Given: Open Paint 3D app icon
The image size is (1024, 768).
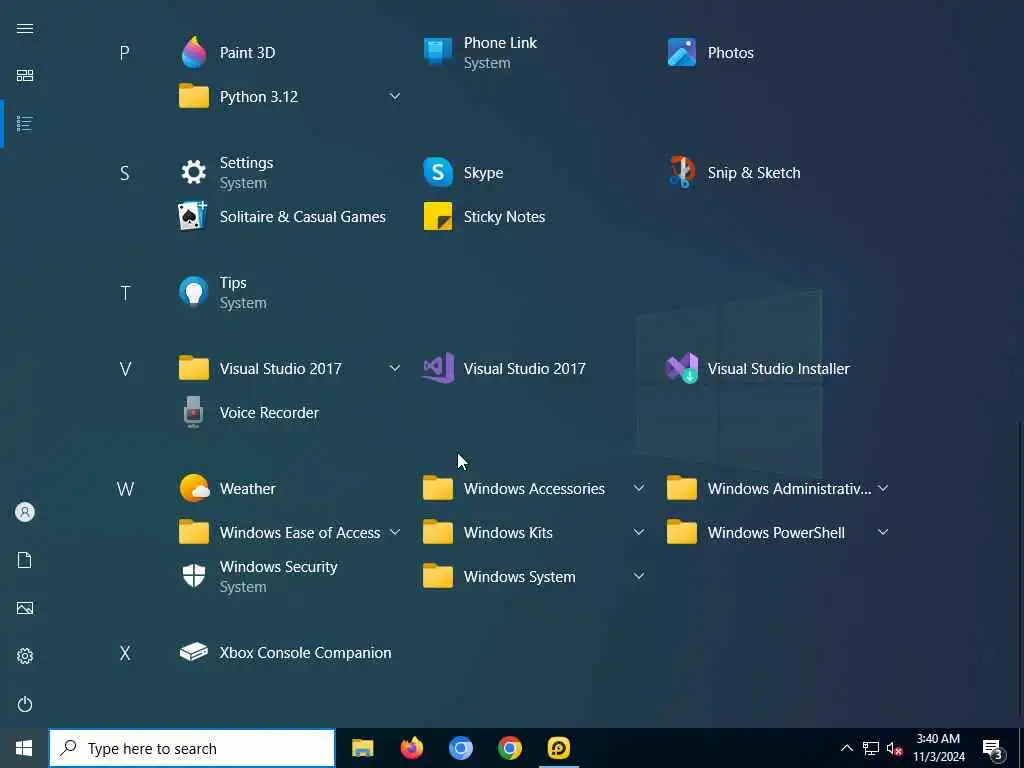Looking at the screenshot, I should pos(194,52).
